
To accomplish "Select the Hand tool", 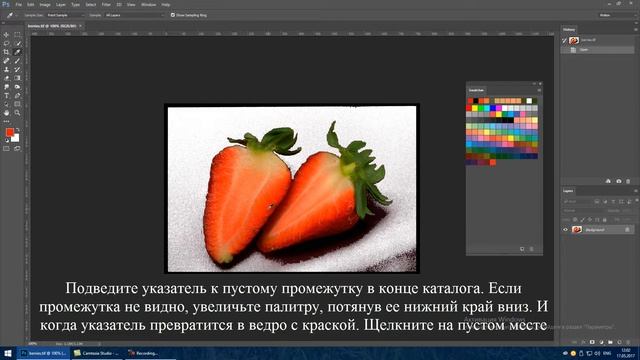I will coord(6,113).
